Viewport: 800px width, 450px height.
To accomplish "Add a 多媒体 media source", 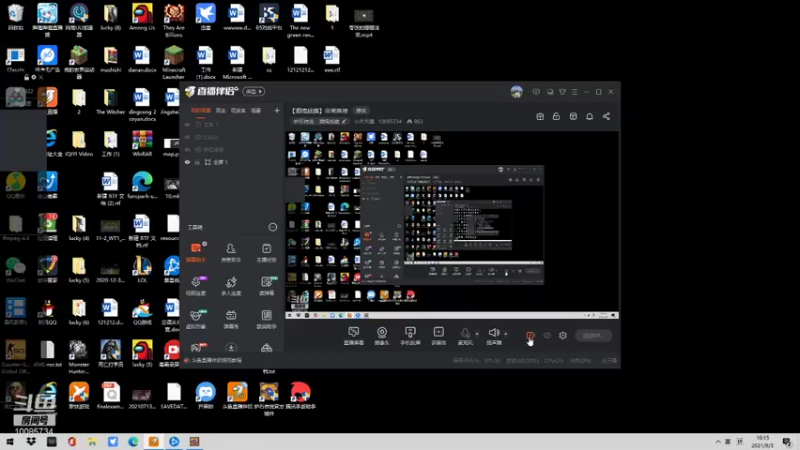I will point(438,336).
